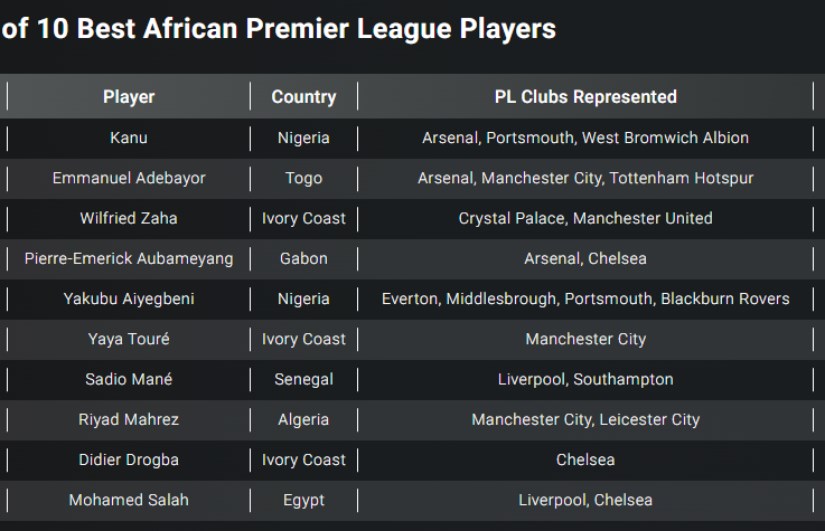Click Yakubu Aiyegbeni's name cell
Viewport: 825px width, 531px height.
pos(129,299)
